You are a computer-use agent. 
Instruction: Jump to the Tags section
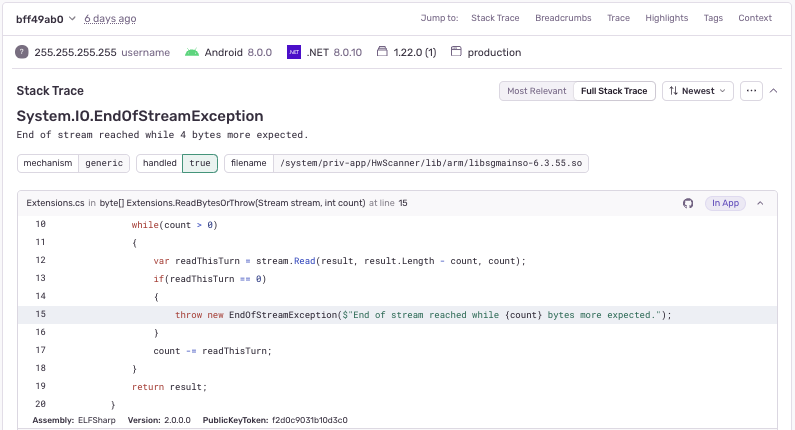(x=713, y=18)
